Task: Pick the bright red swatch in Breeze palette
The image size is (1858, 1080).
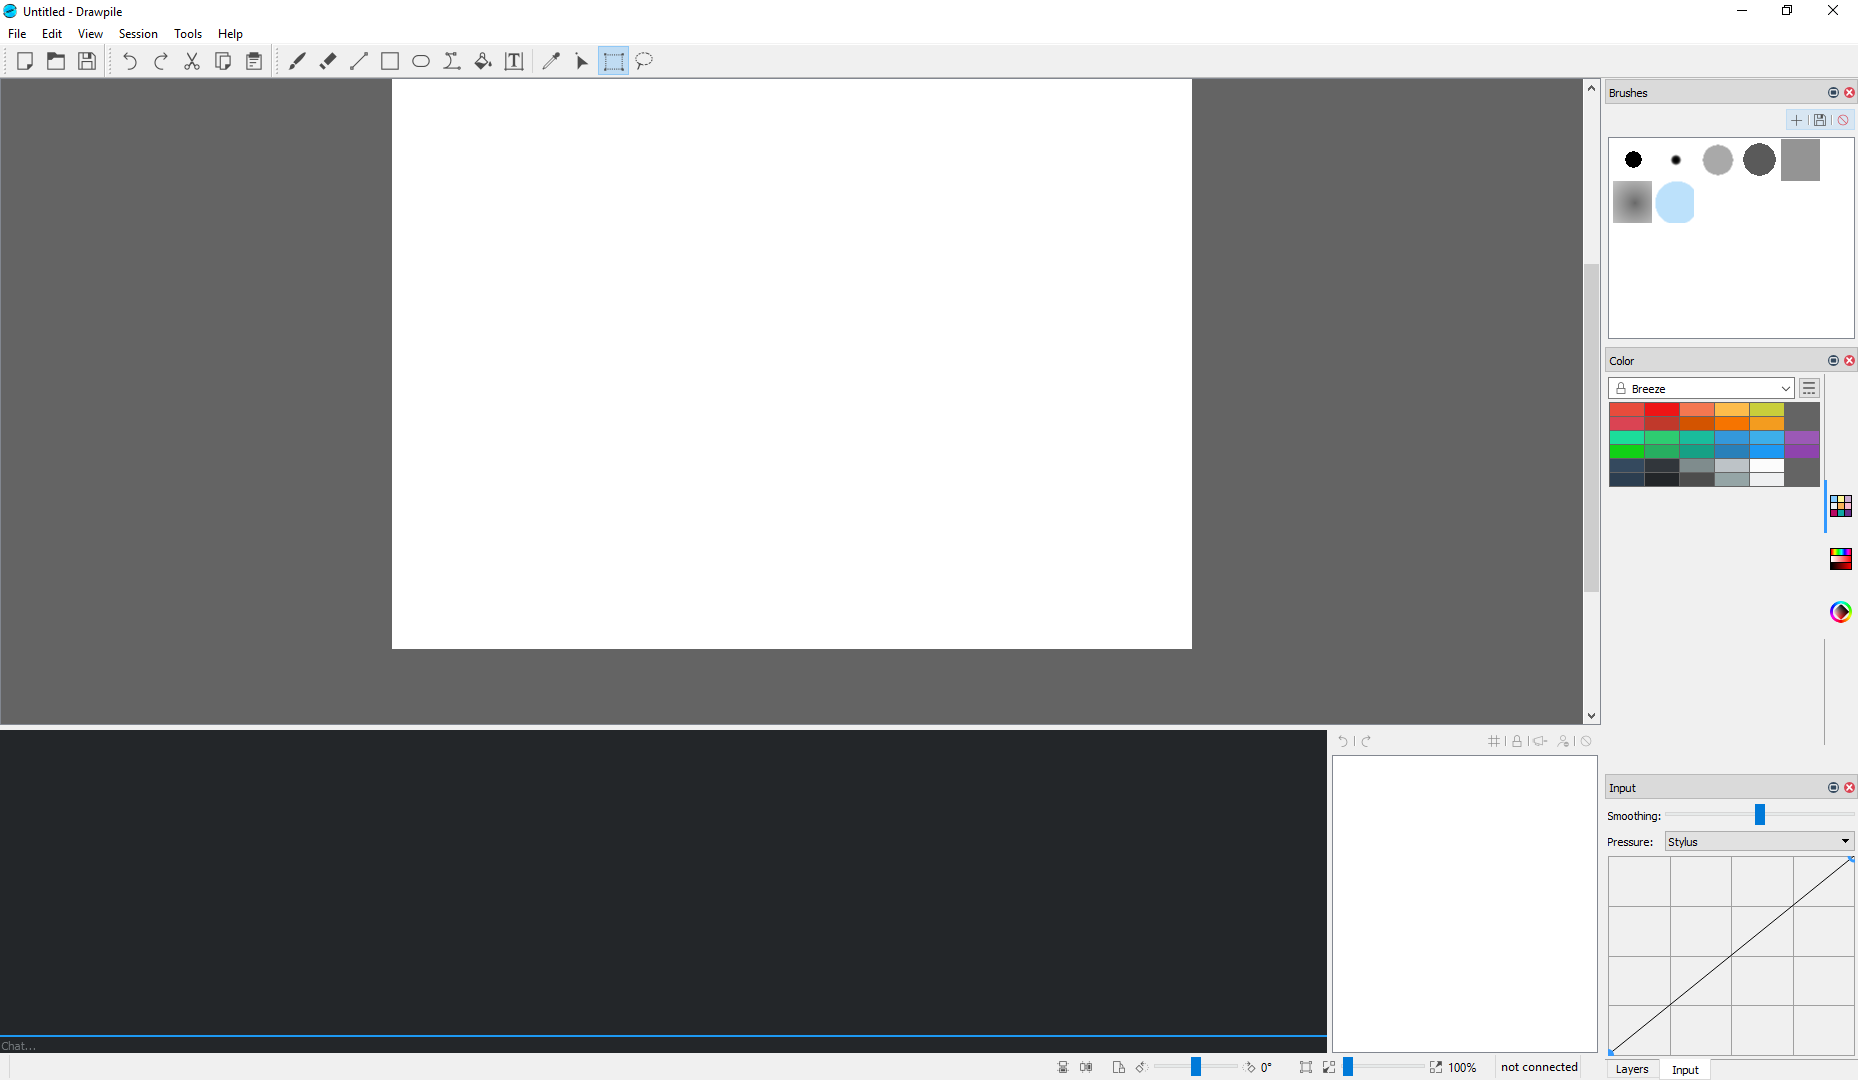Action: pyautogui.click(x=1662, y=409)
